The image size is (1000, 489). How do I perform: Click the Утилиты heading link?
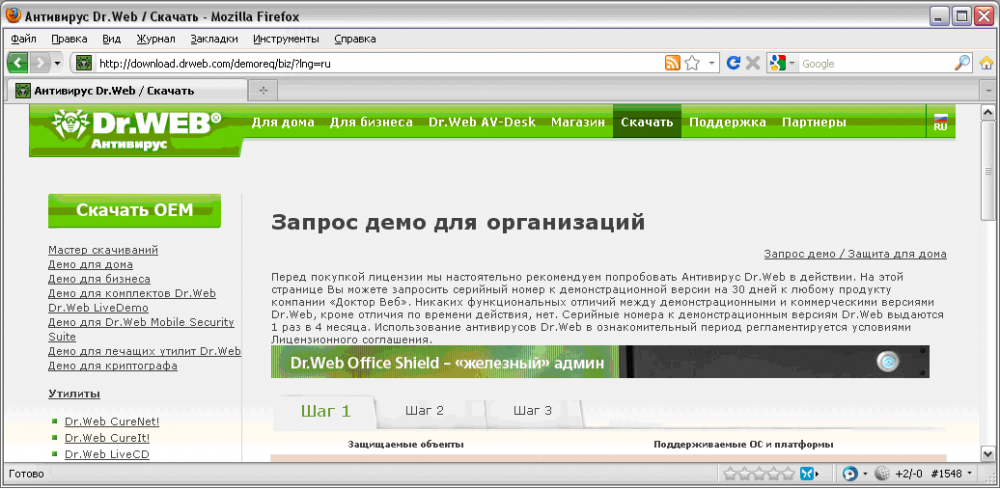tap(74, 393)
